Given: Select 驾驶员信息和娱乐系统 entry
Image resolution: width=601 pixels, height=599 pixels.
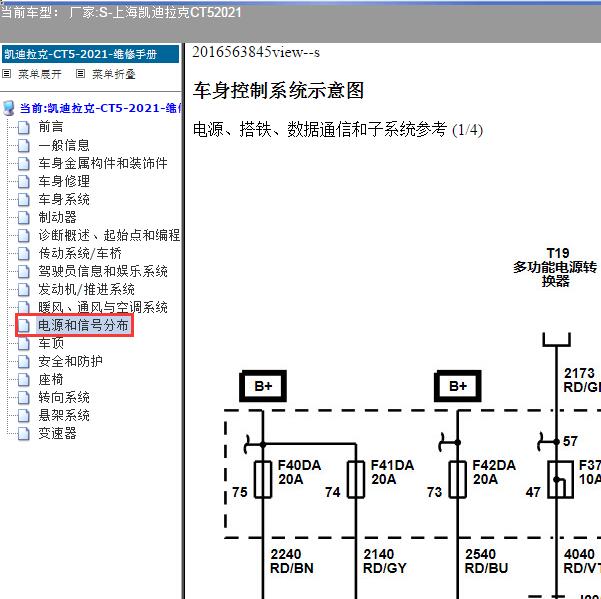Looking at the screenshot, I should pos(103,271).
